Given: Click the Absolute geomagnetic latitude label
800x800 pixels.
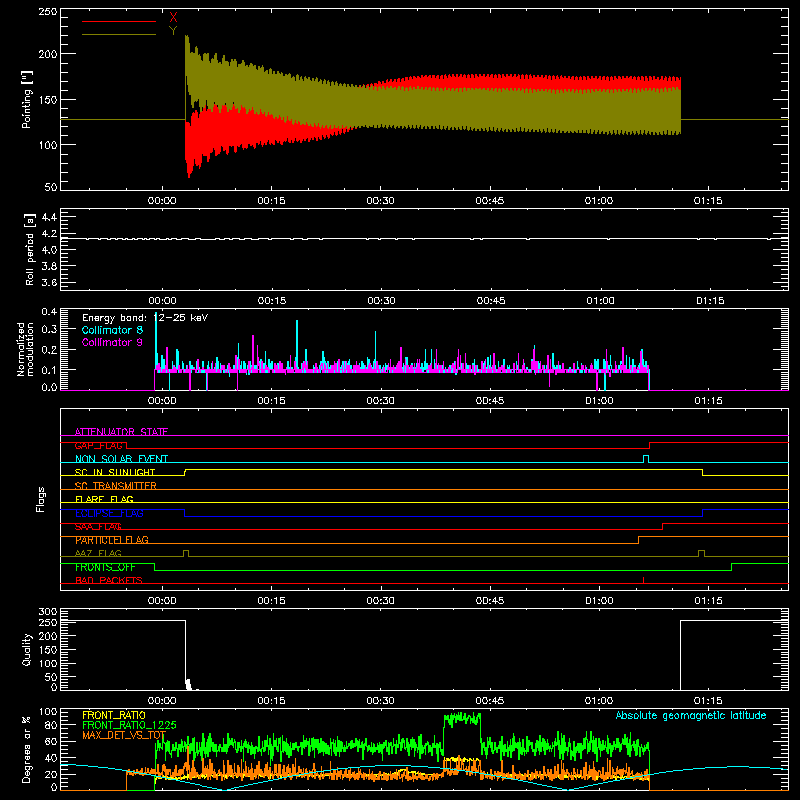Looking at the screenshot, I should tap(691, 715).
